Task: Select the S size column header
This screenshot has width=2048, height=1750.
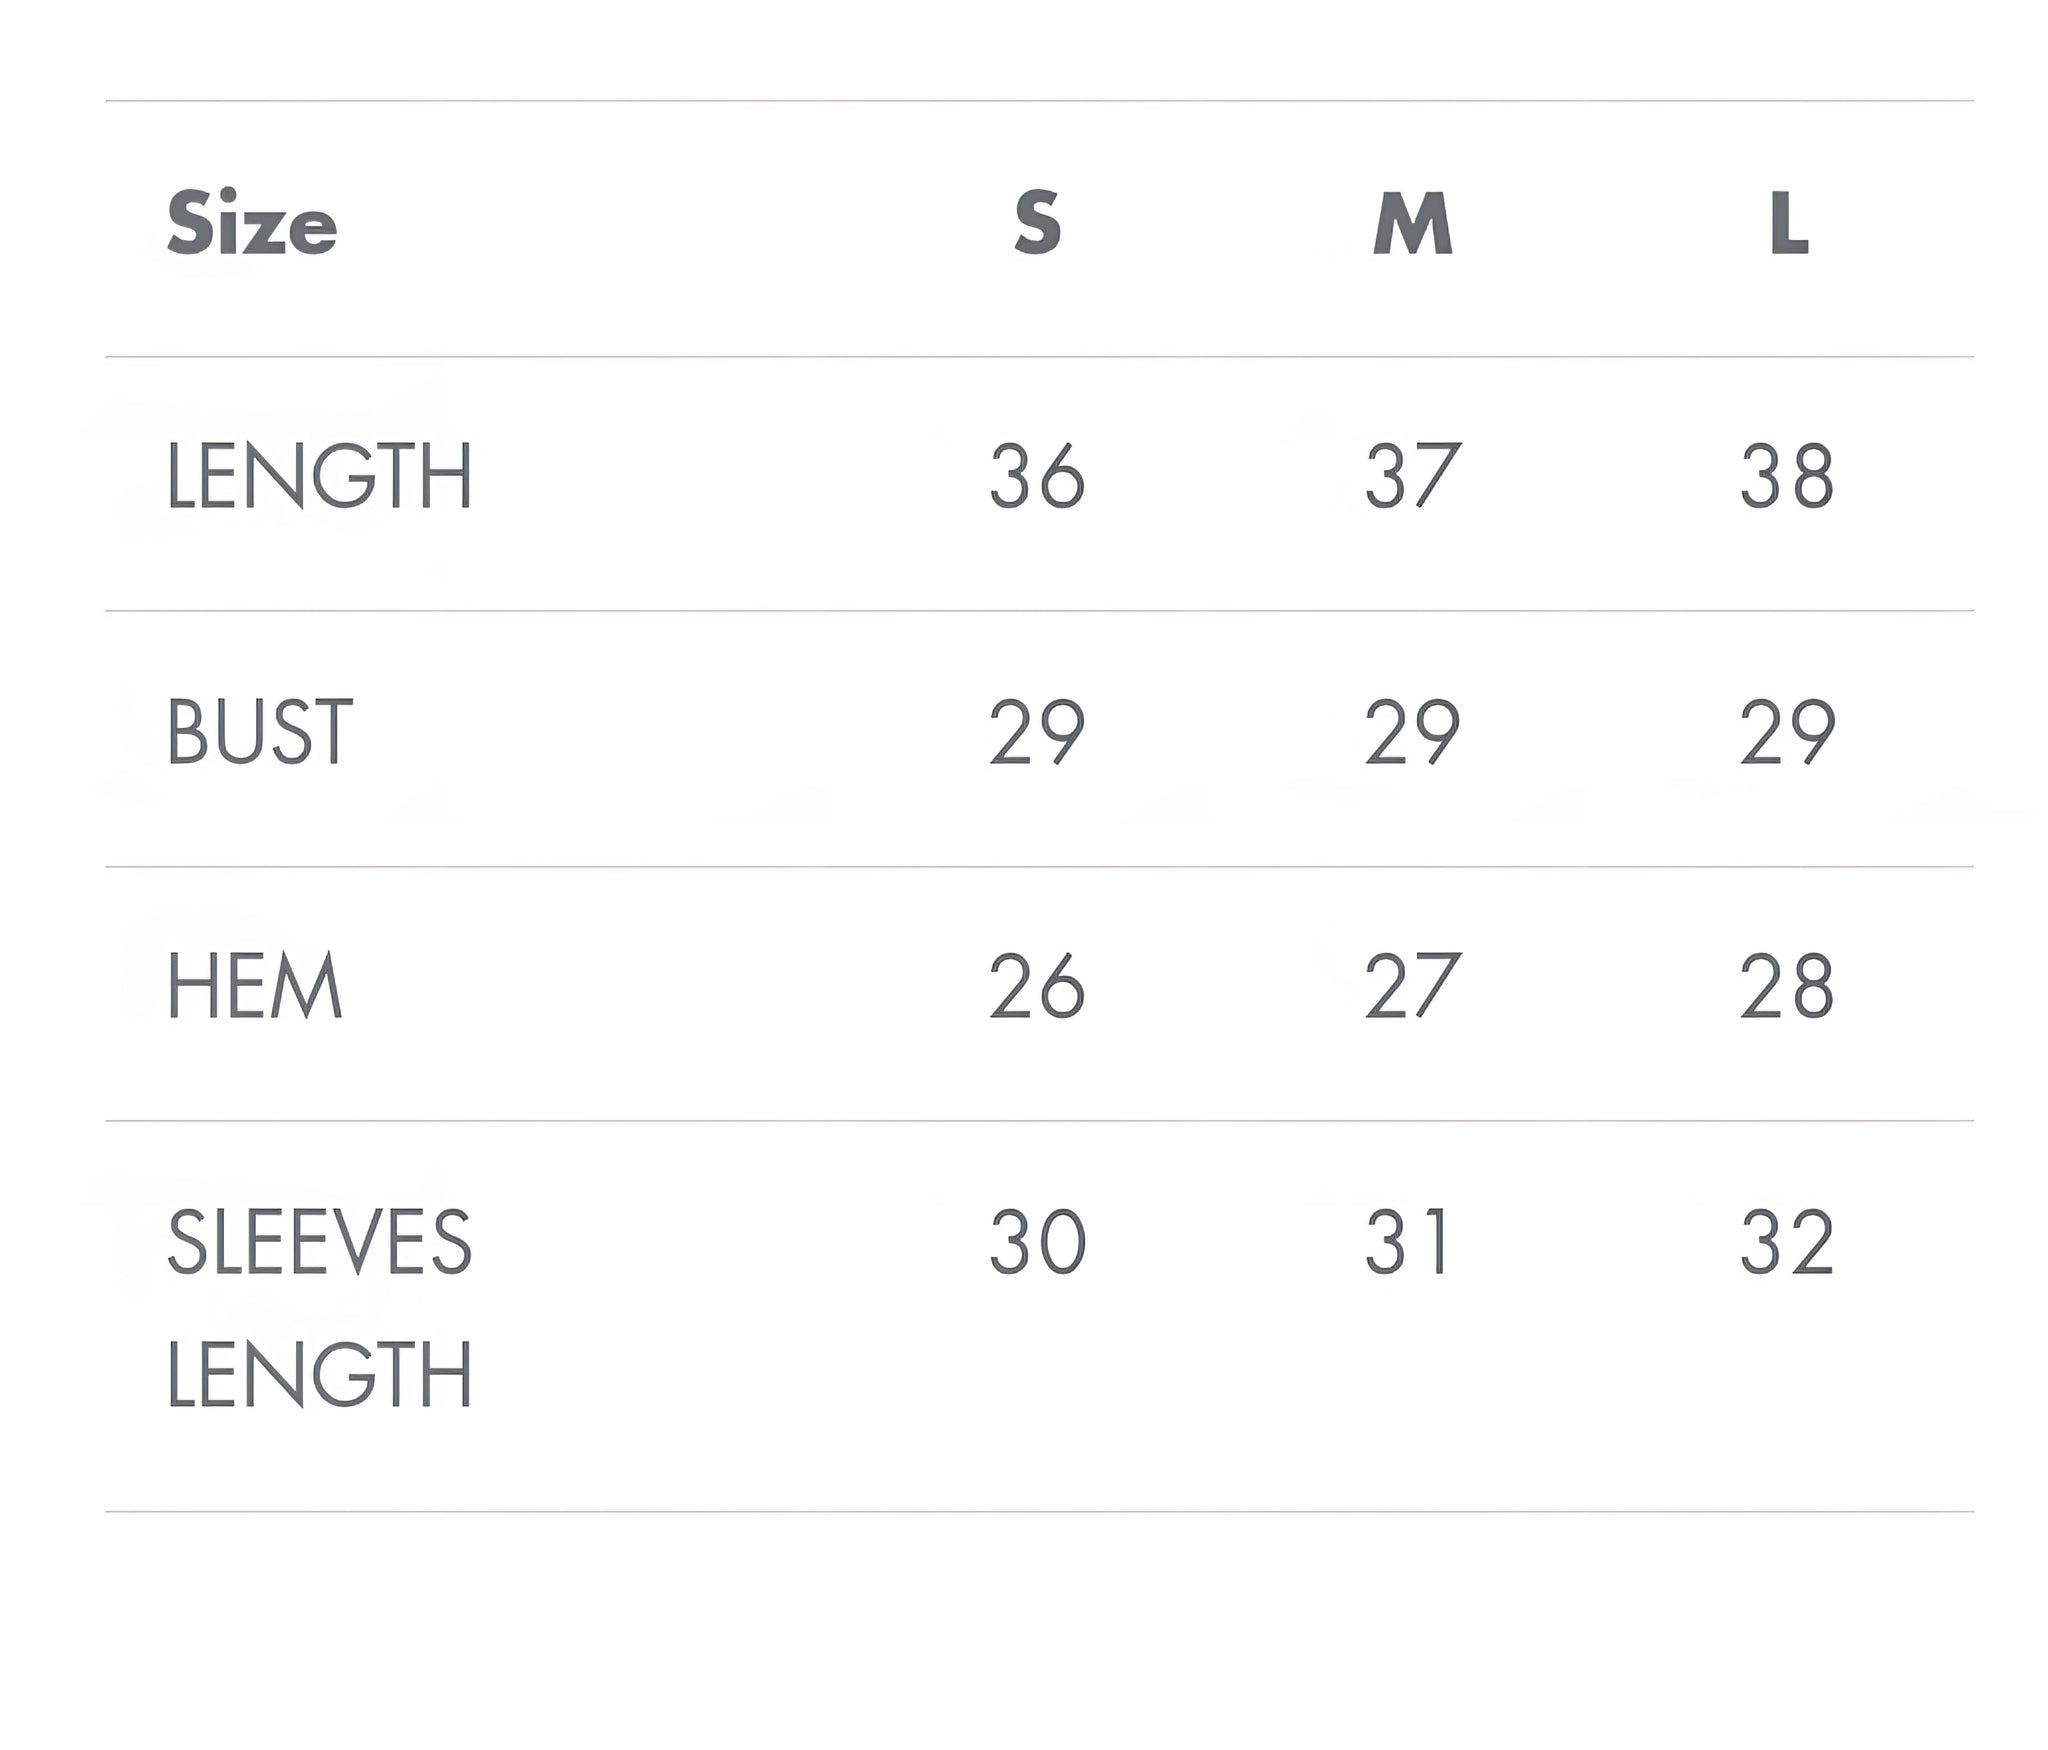Action: click(x=1037, y=222)
